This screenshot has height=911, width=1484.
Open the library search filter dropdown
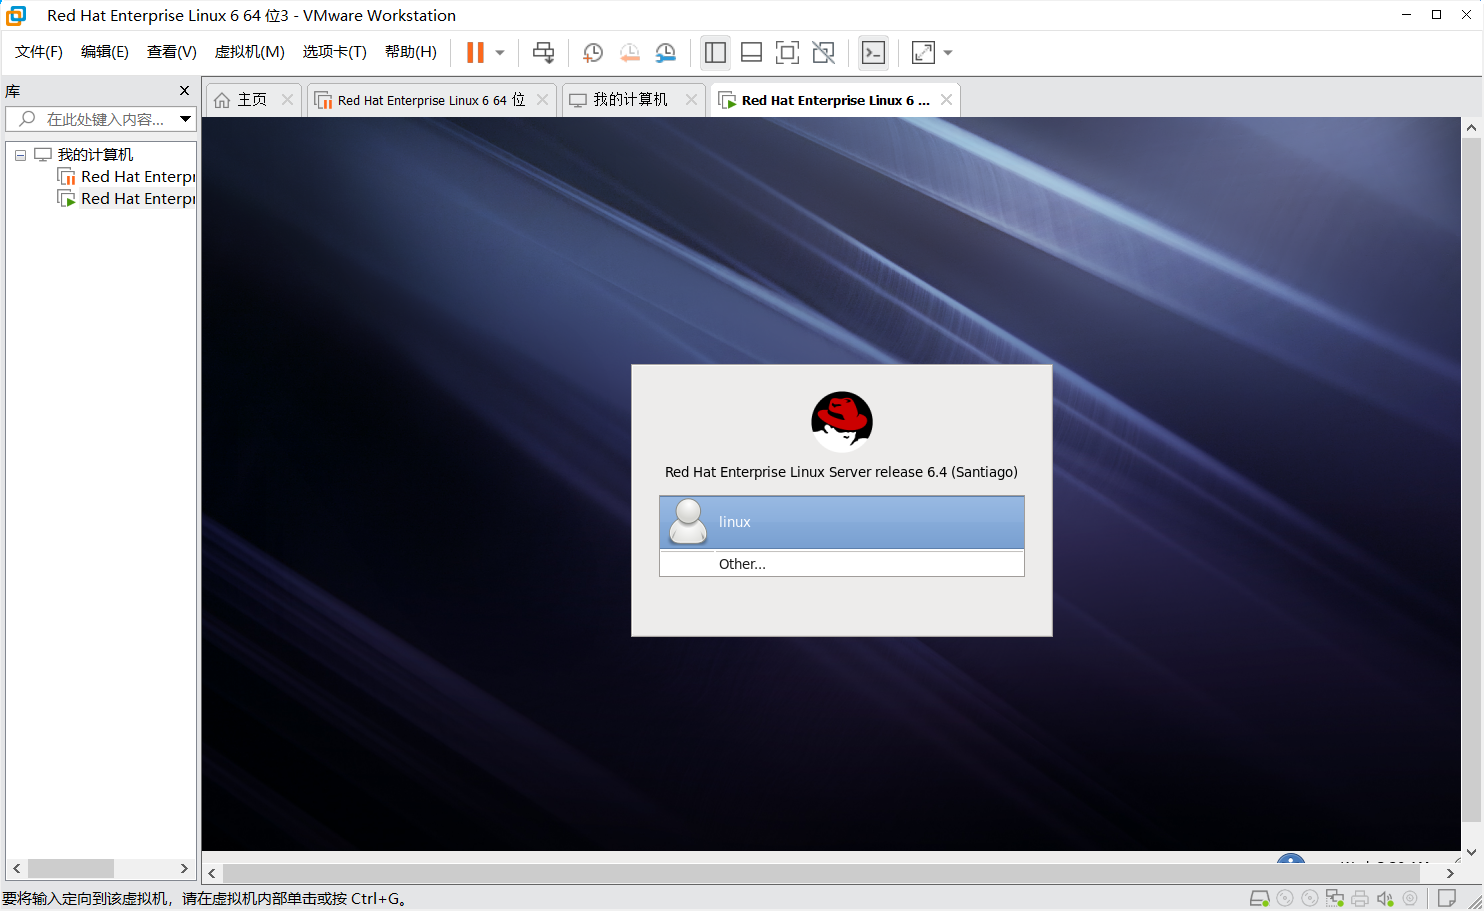coord(185,119)
